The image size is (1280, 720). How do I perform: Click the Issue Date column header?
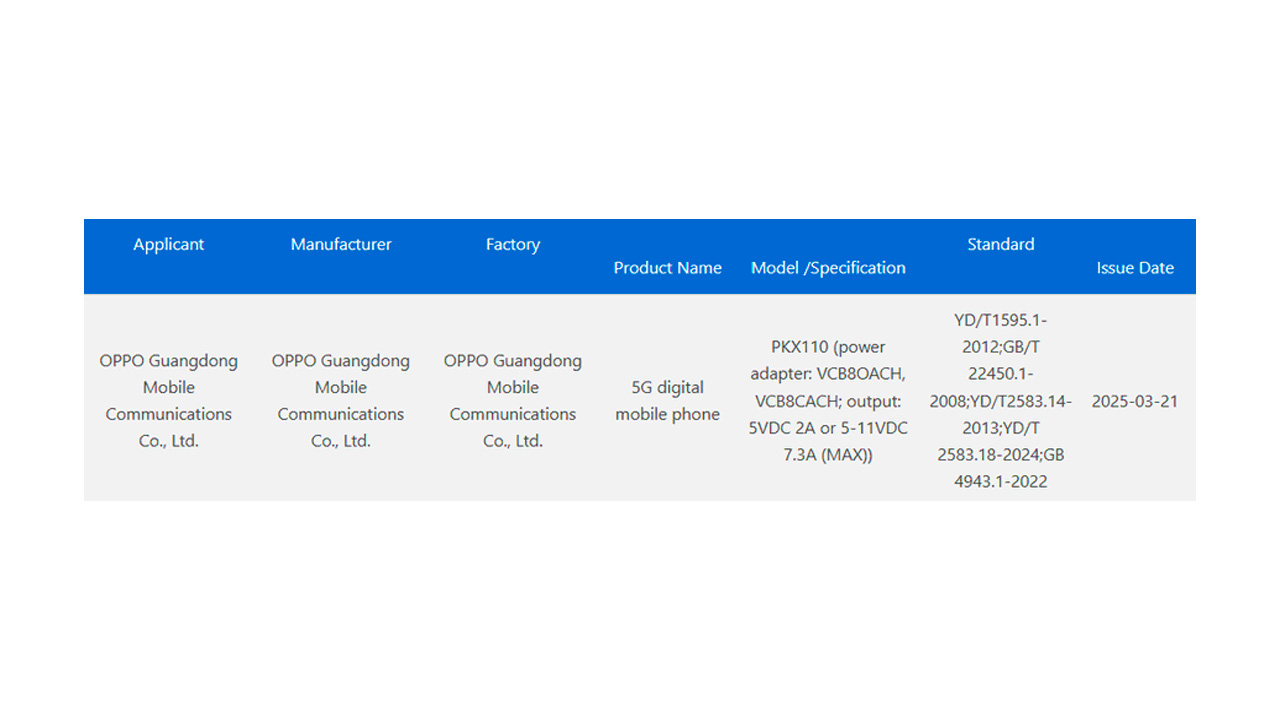(1135, 268)
